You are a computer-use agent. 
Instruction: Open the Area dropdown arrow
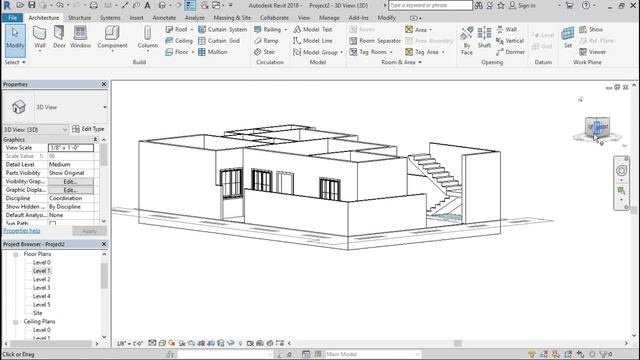coord(430,30)
